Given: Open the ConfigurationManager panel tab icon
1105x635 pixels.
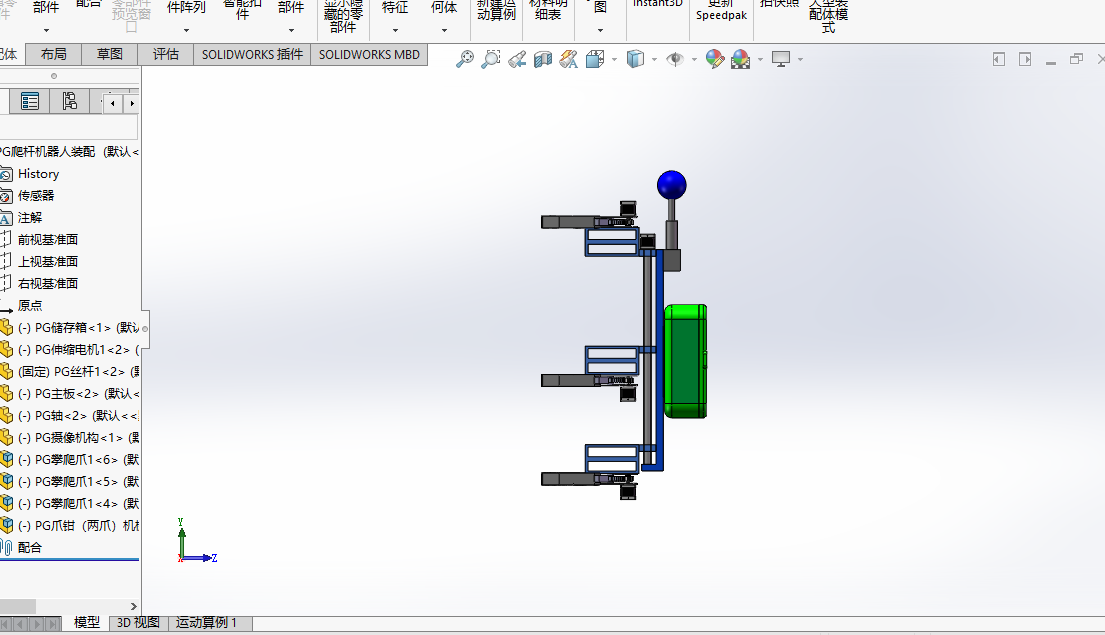Looking at the screenshot, I should (x=69, y=101).
